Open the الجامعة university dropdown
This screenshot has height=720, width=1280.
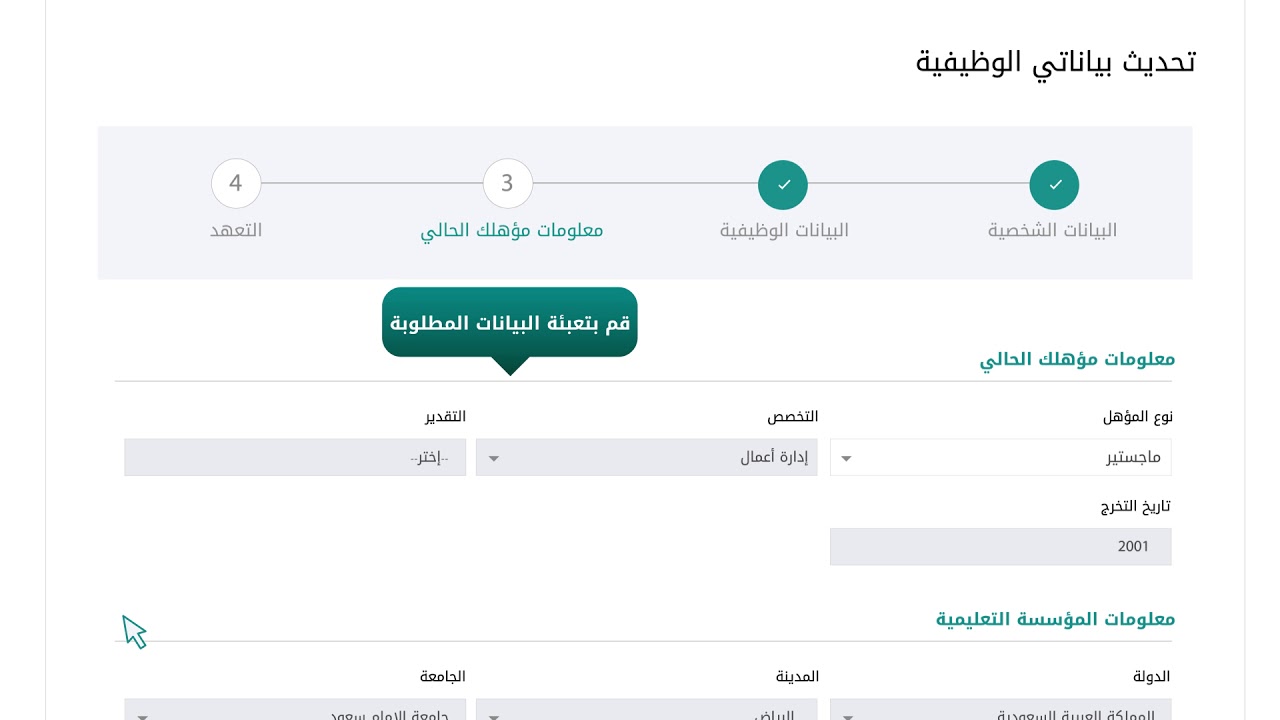(295, 709)
